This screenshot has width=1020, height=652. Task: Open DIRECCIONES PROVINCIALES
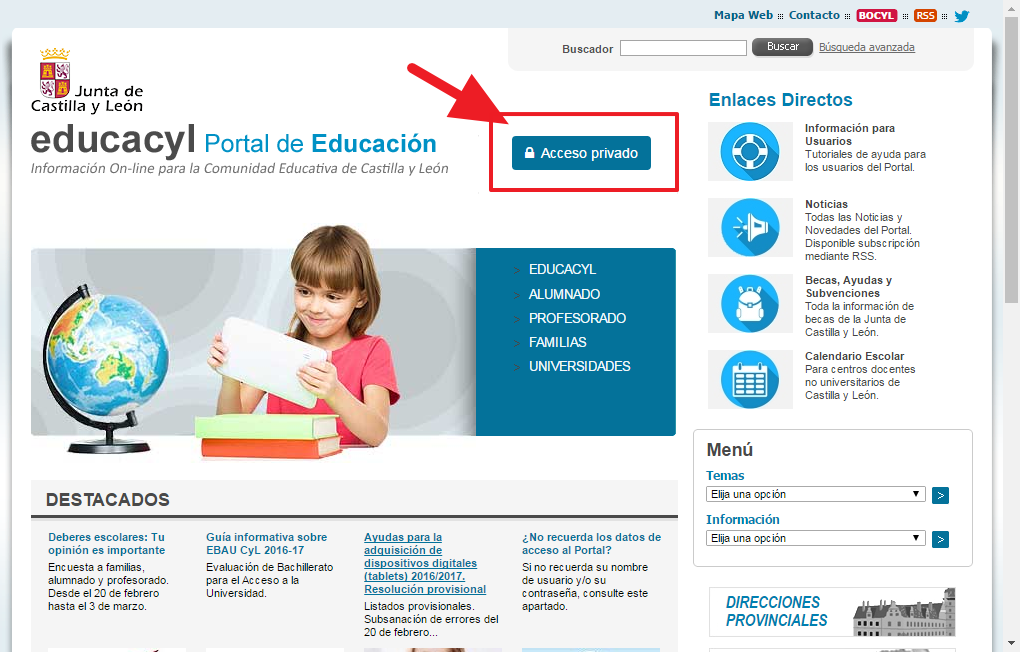[x=775, y=611]
